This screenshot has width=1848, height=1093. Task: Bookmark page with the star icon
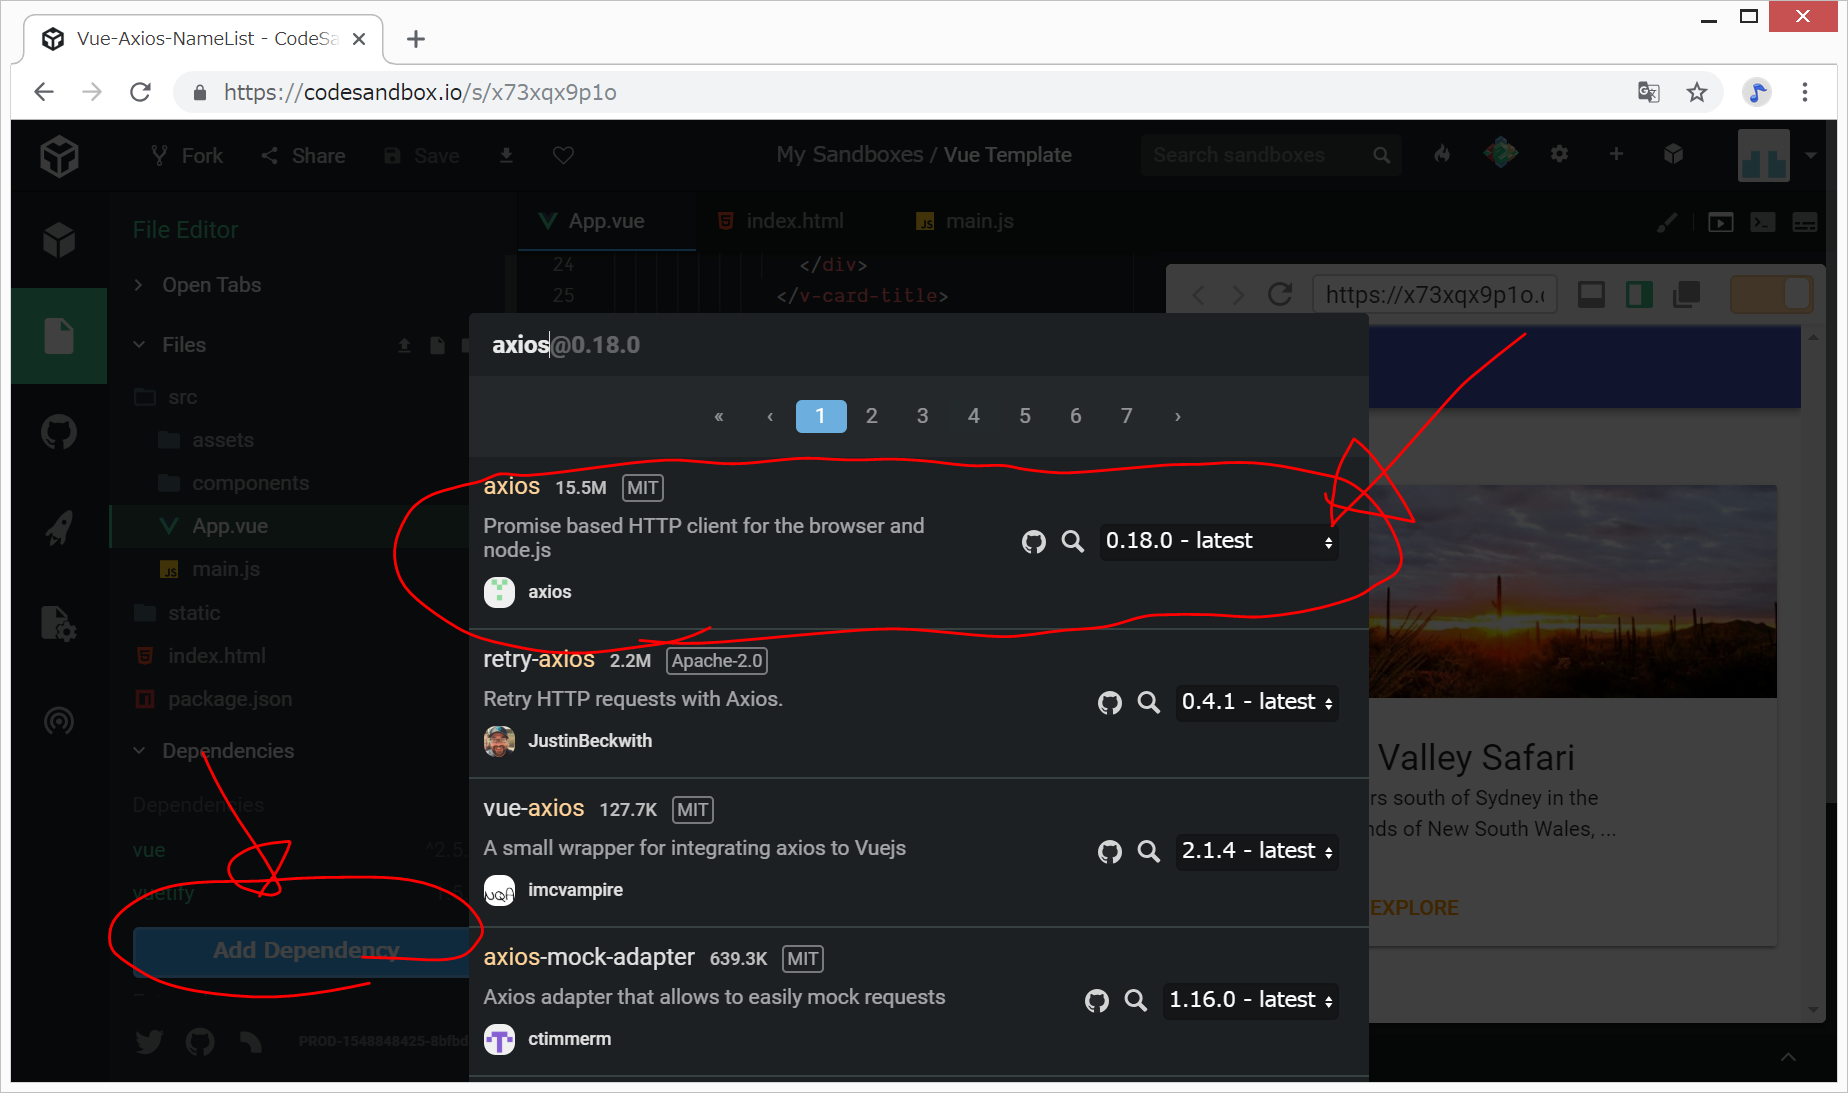click(x=1696, y=93)
